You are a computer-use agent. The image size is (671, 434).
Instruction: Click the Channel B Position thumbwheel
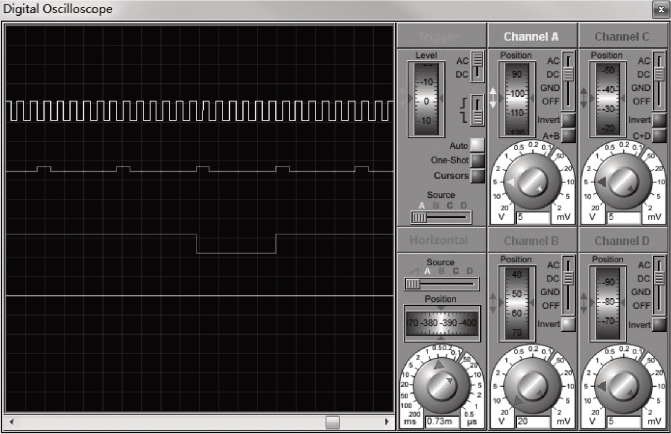click(x=517, y=303)
